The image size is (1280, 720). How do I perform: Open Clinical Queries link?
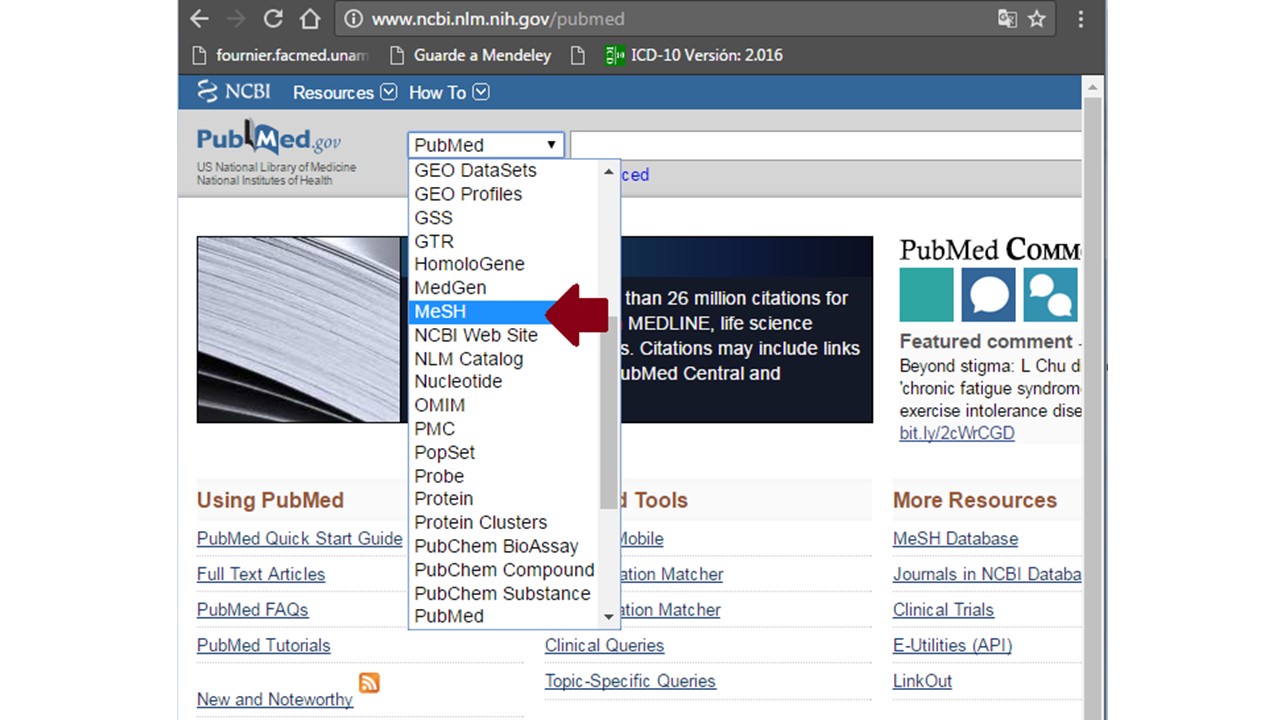(605, 646)
